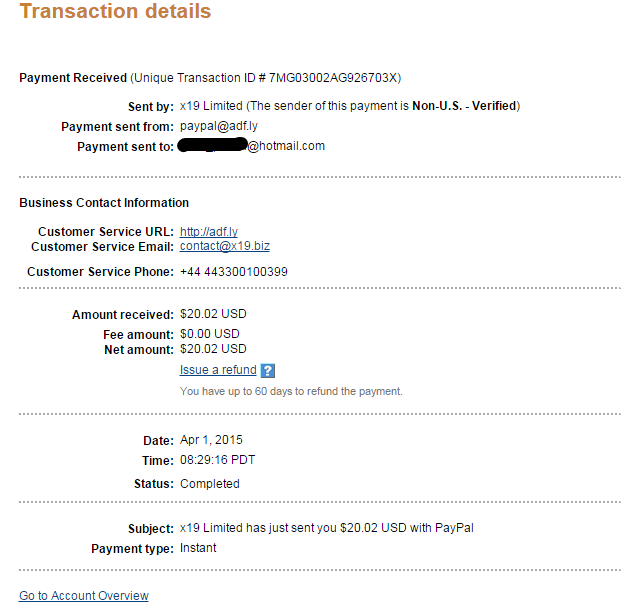Image resolution: width=627 pixels, height=616 pixels.
Task: Click the Amount received value $20.02 USD
Action: (x=213, y=314)
